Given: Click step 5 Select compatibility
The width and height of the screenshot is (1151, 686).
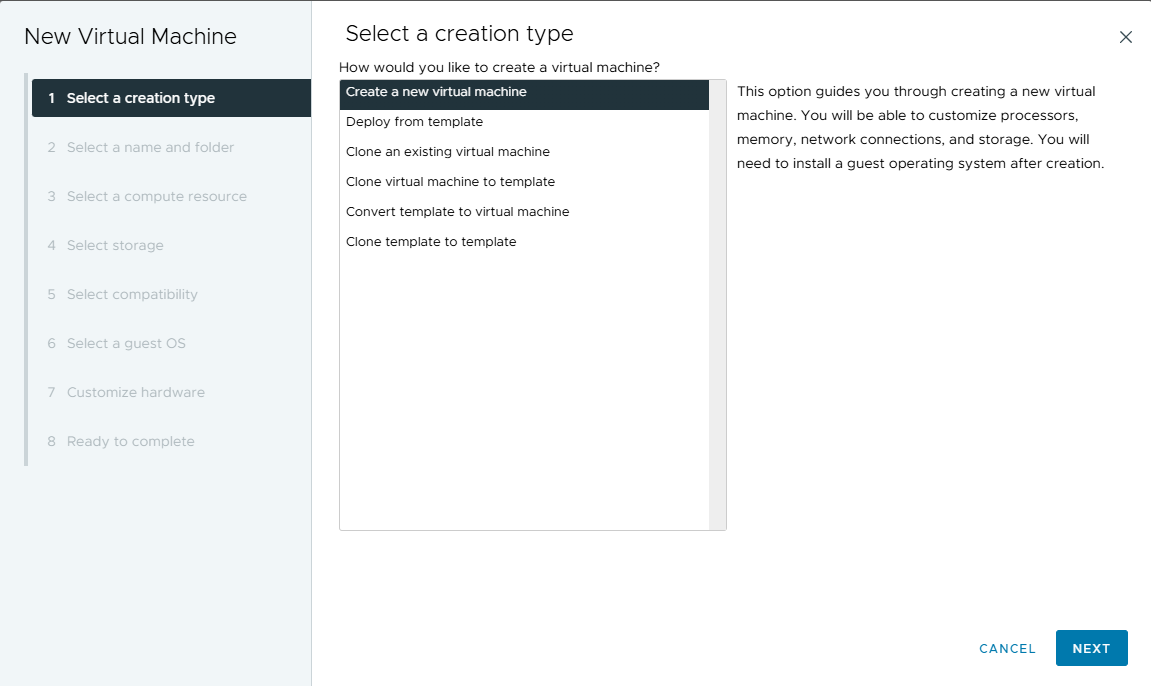Looking at the screenshot, I should coord(132,294).
